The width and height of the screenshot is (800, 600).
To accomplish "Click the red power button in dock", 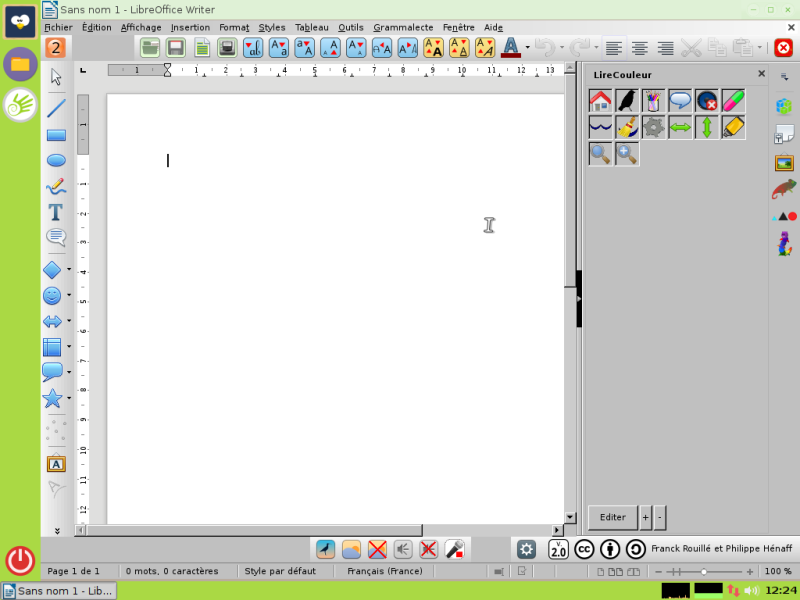I will [x=20, y=561].
